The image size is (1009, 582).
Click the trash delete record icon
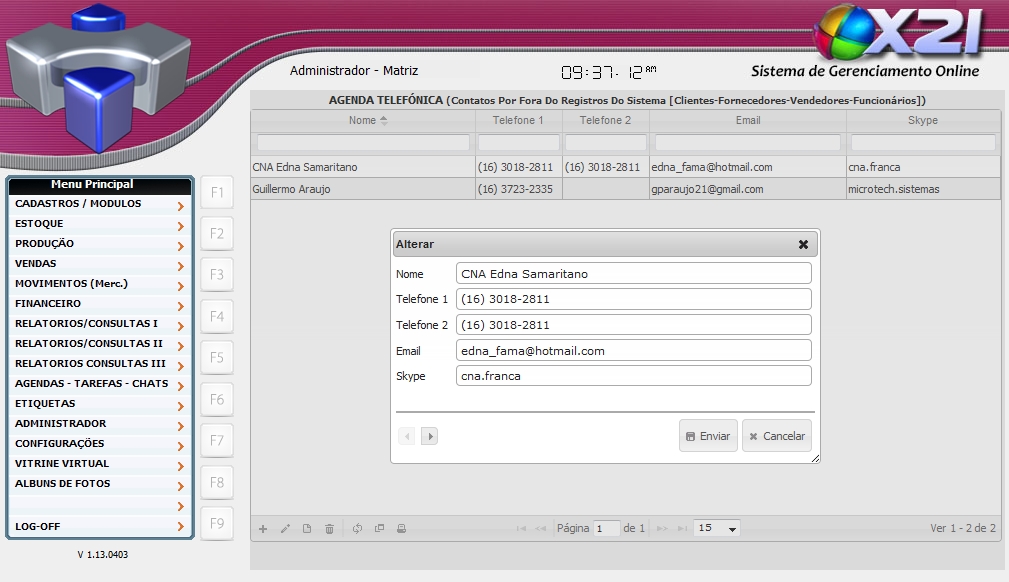[x=329, y=529]
